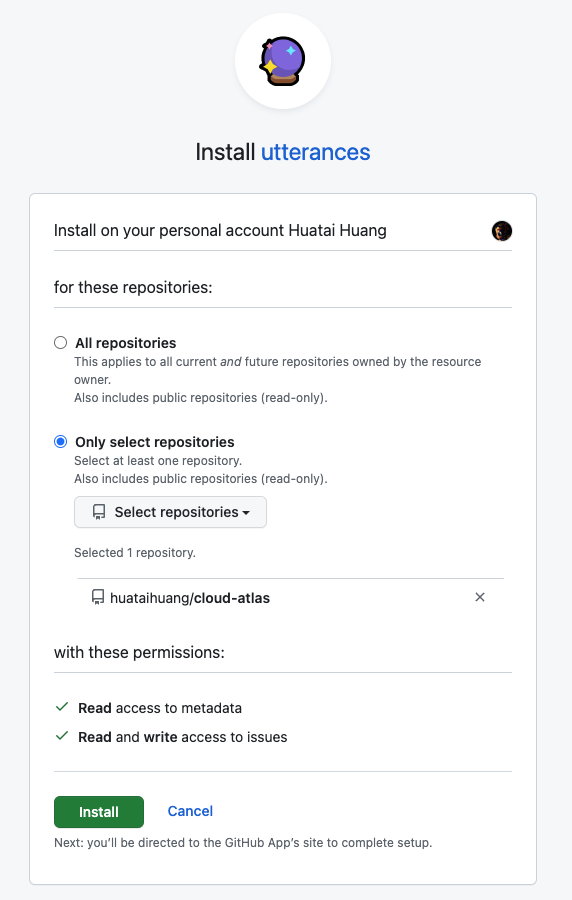Click Read access to metadata permission text
Image resolution: width=572 pixels, height=900 pixels.
(x=160, y=708)
